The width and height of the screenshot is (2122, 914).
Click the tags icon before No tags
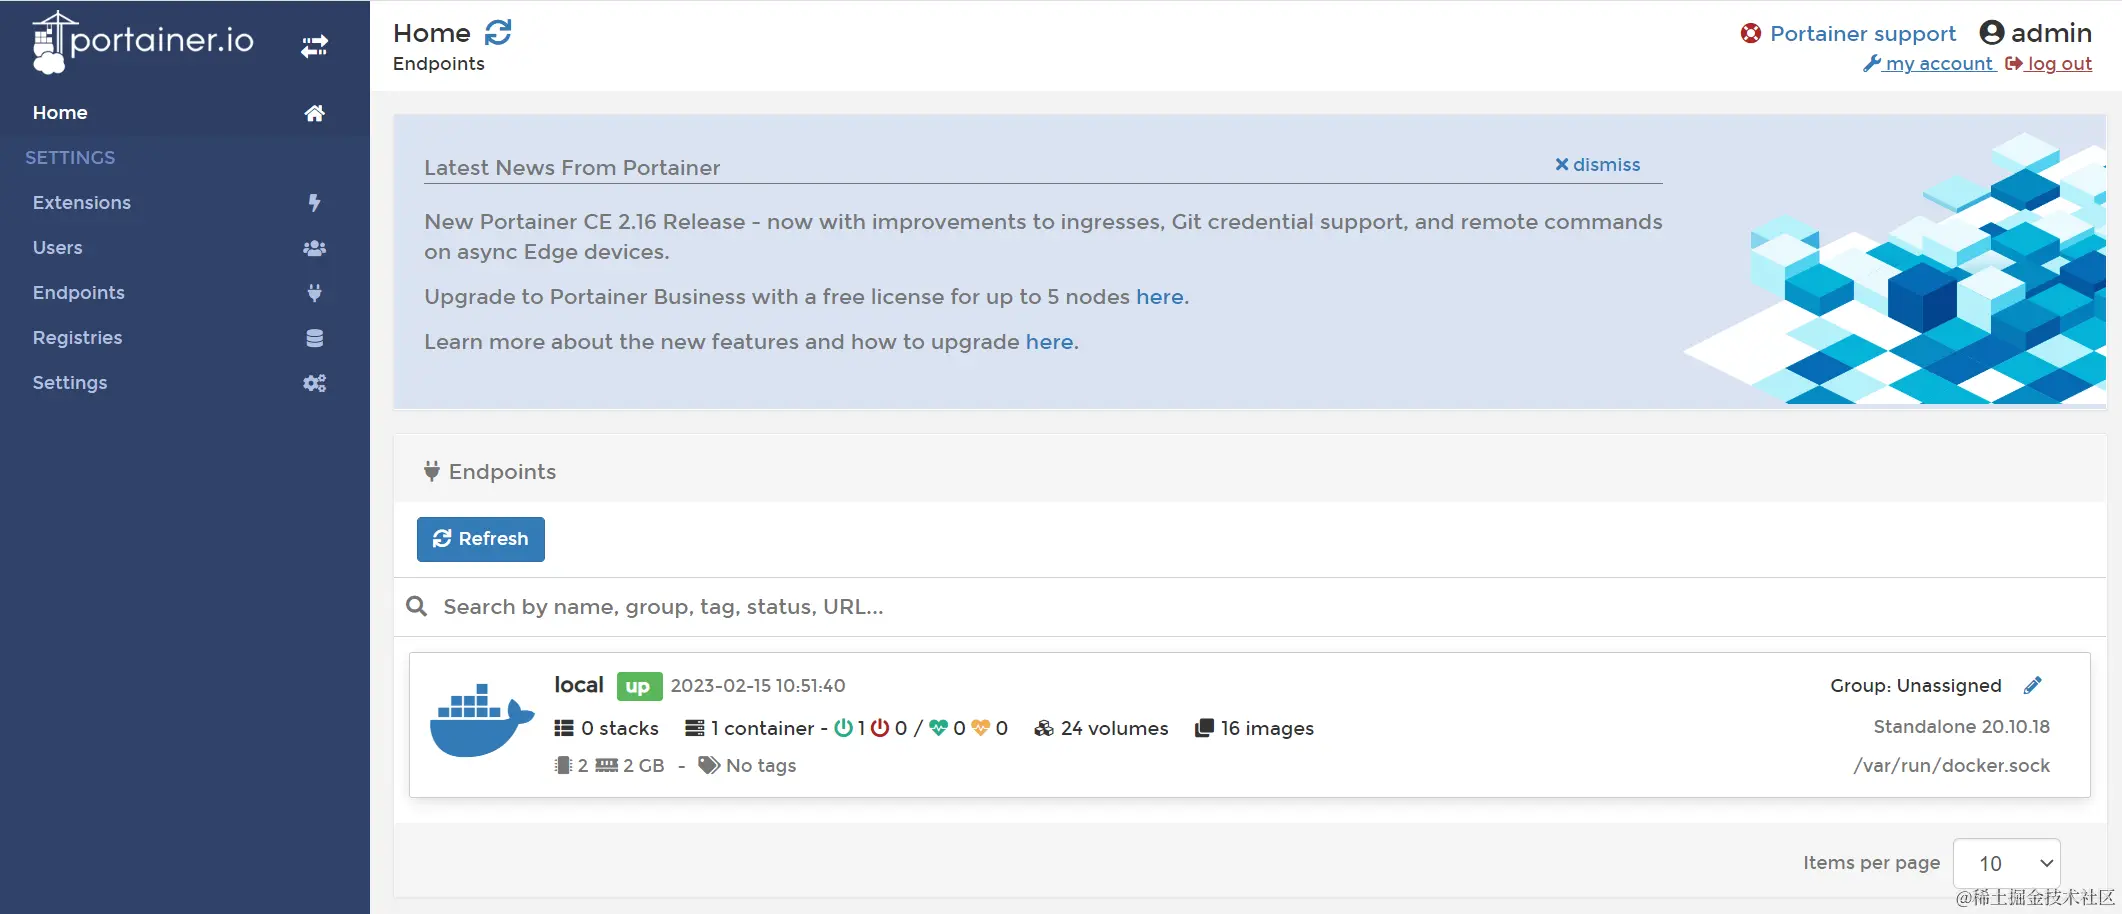coord(709,765)
